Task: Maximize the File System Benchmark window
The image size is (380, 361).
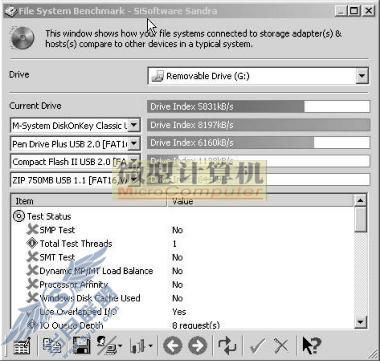Action: tap(354, 11)
